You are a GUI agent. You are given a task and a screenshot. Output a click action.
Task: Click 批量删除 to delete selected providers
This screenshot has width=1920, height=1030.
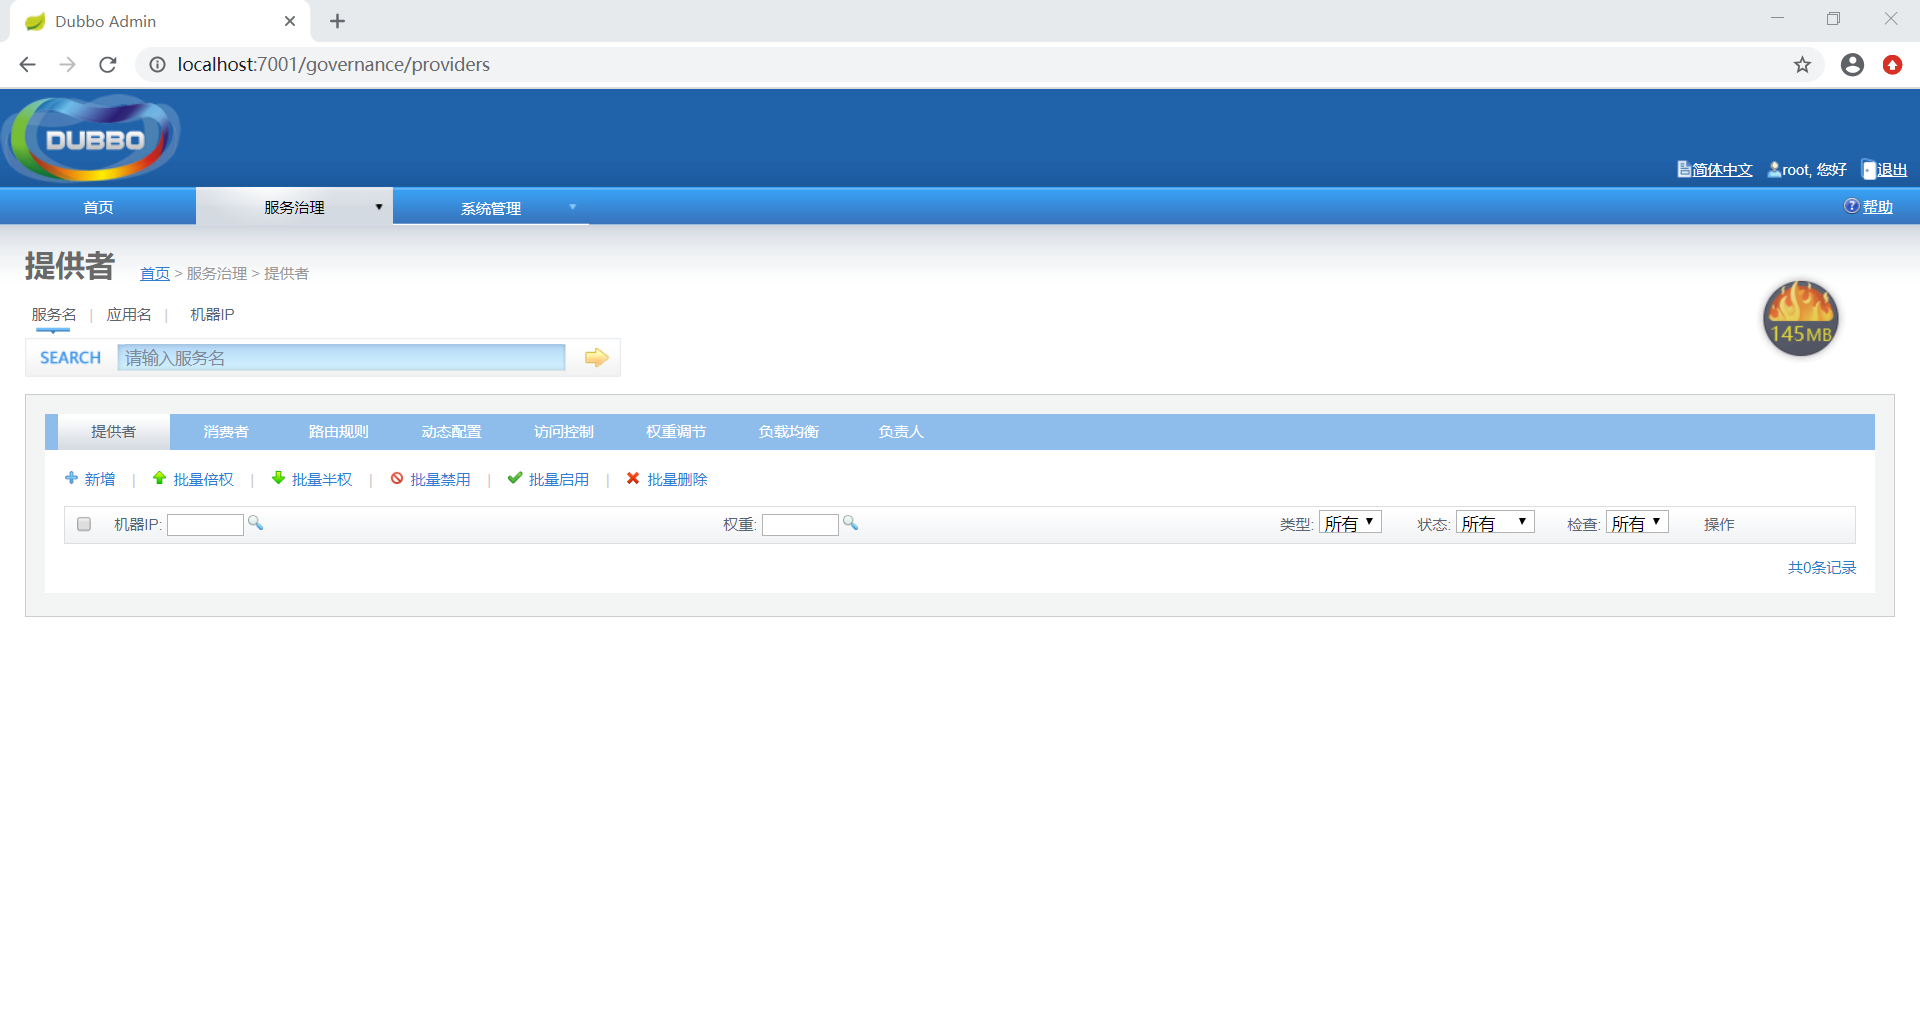(667, 480)
